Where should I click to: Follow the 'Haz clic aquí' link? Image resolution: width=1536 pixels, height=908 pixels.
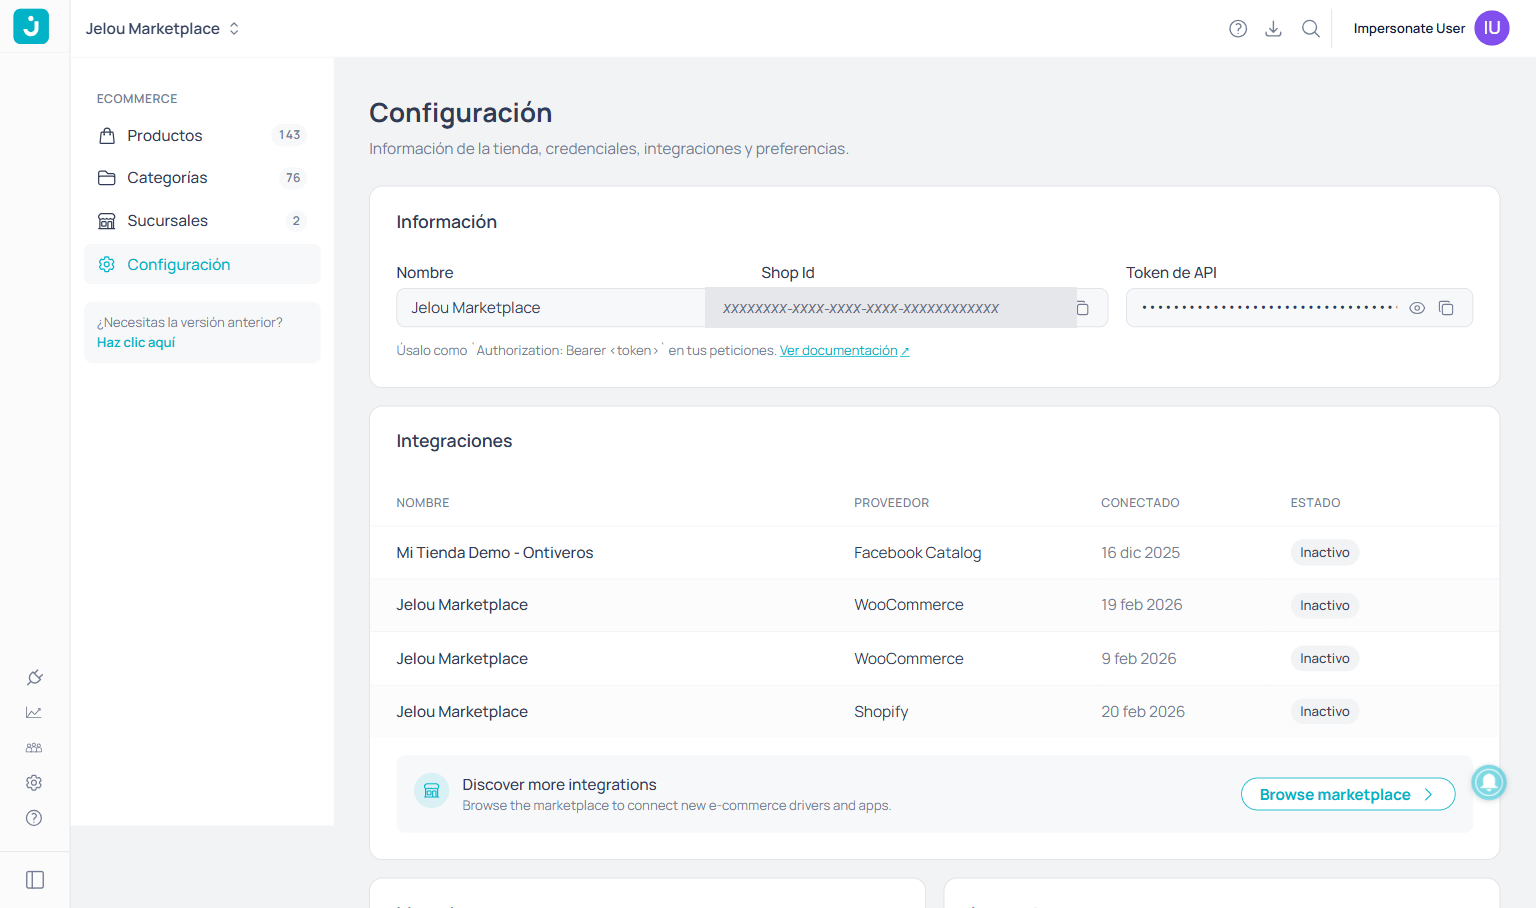tap(136, 342)
